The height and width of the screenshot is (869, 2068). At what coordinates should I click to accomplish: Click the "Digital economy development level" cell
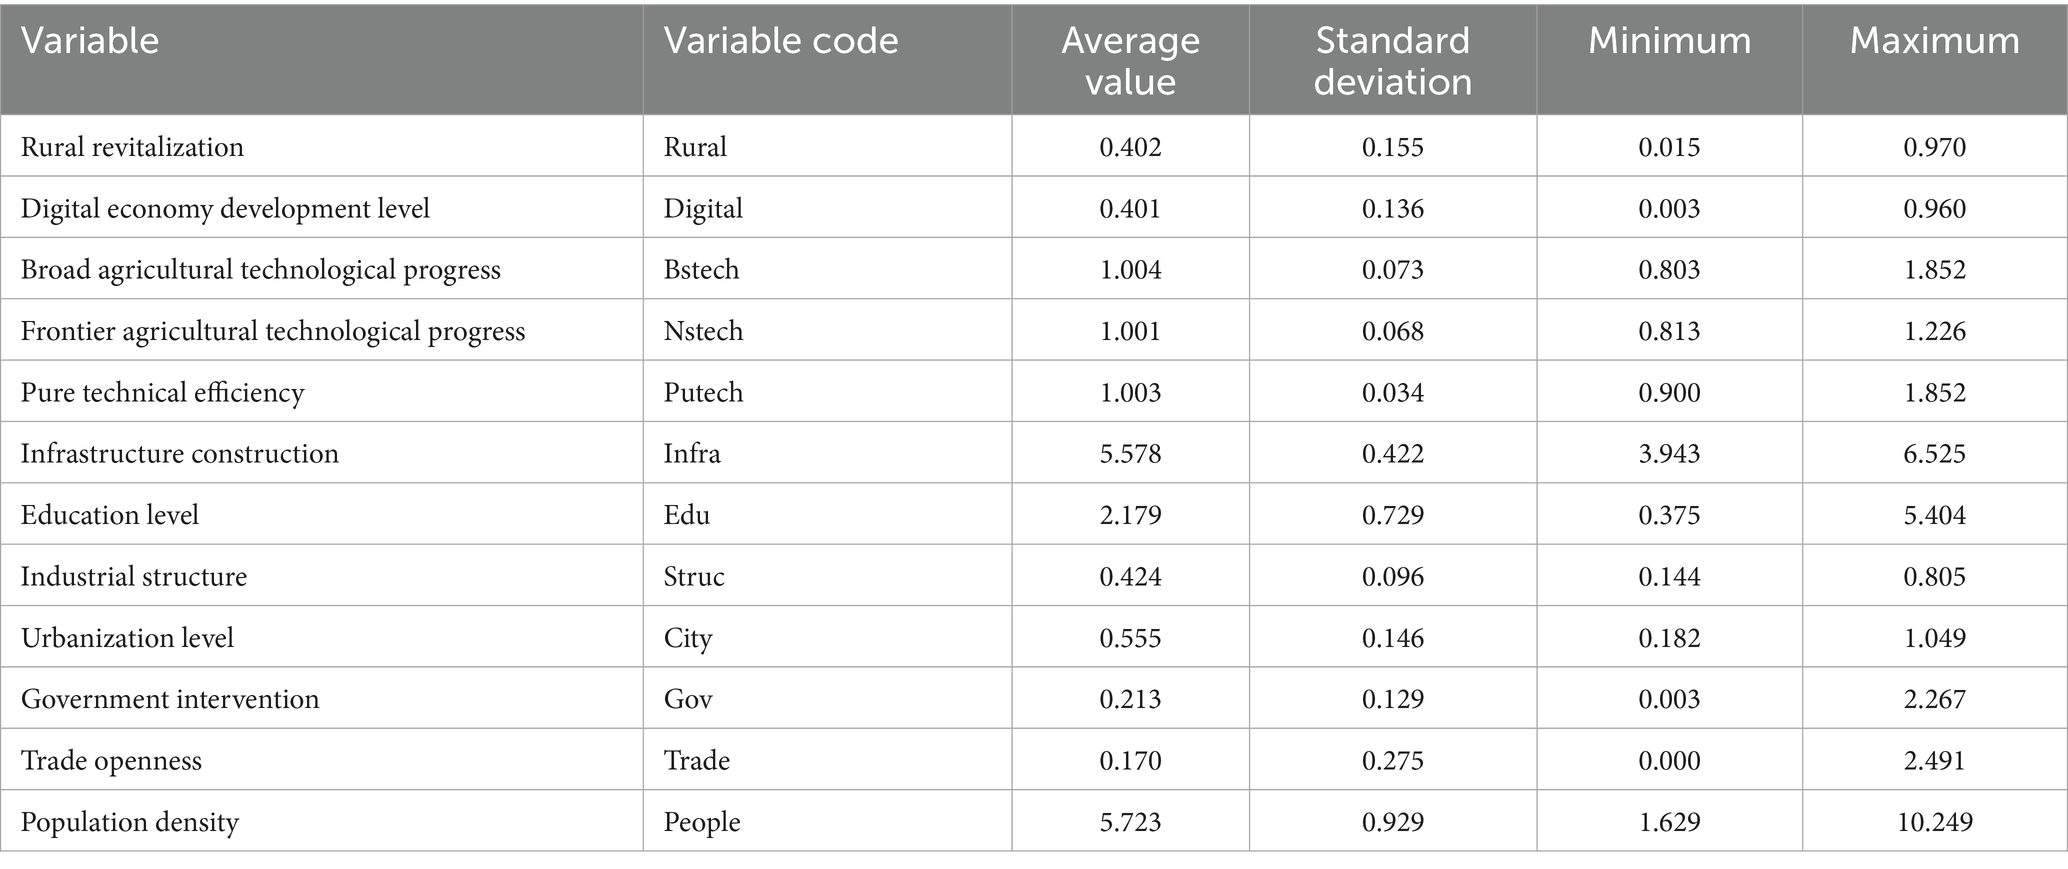point(225,209)
